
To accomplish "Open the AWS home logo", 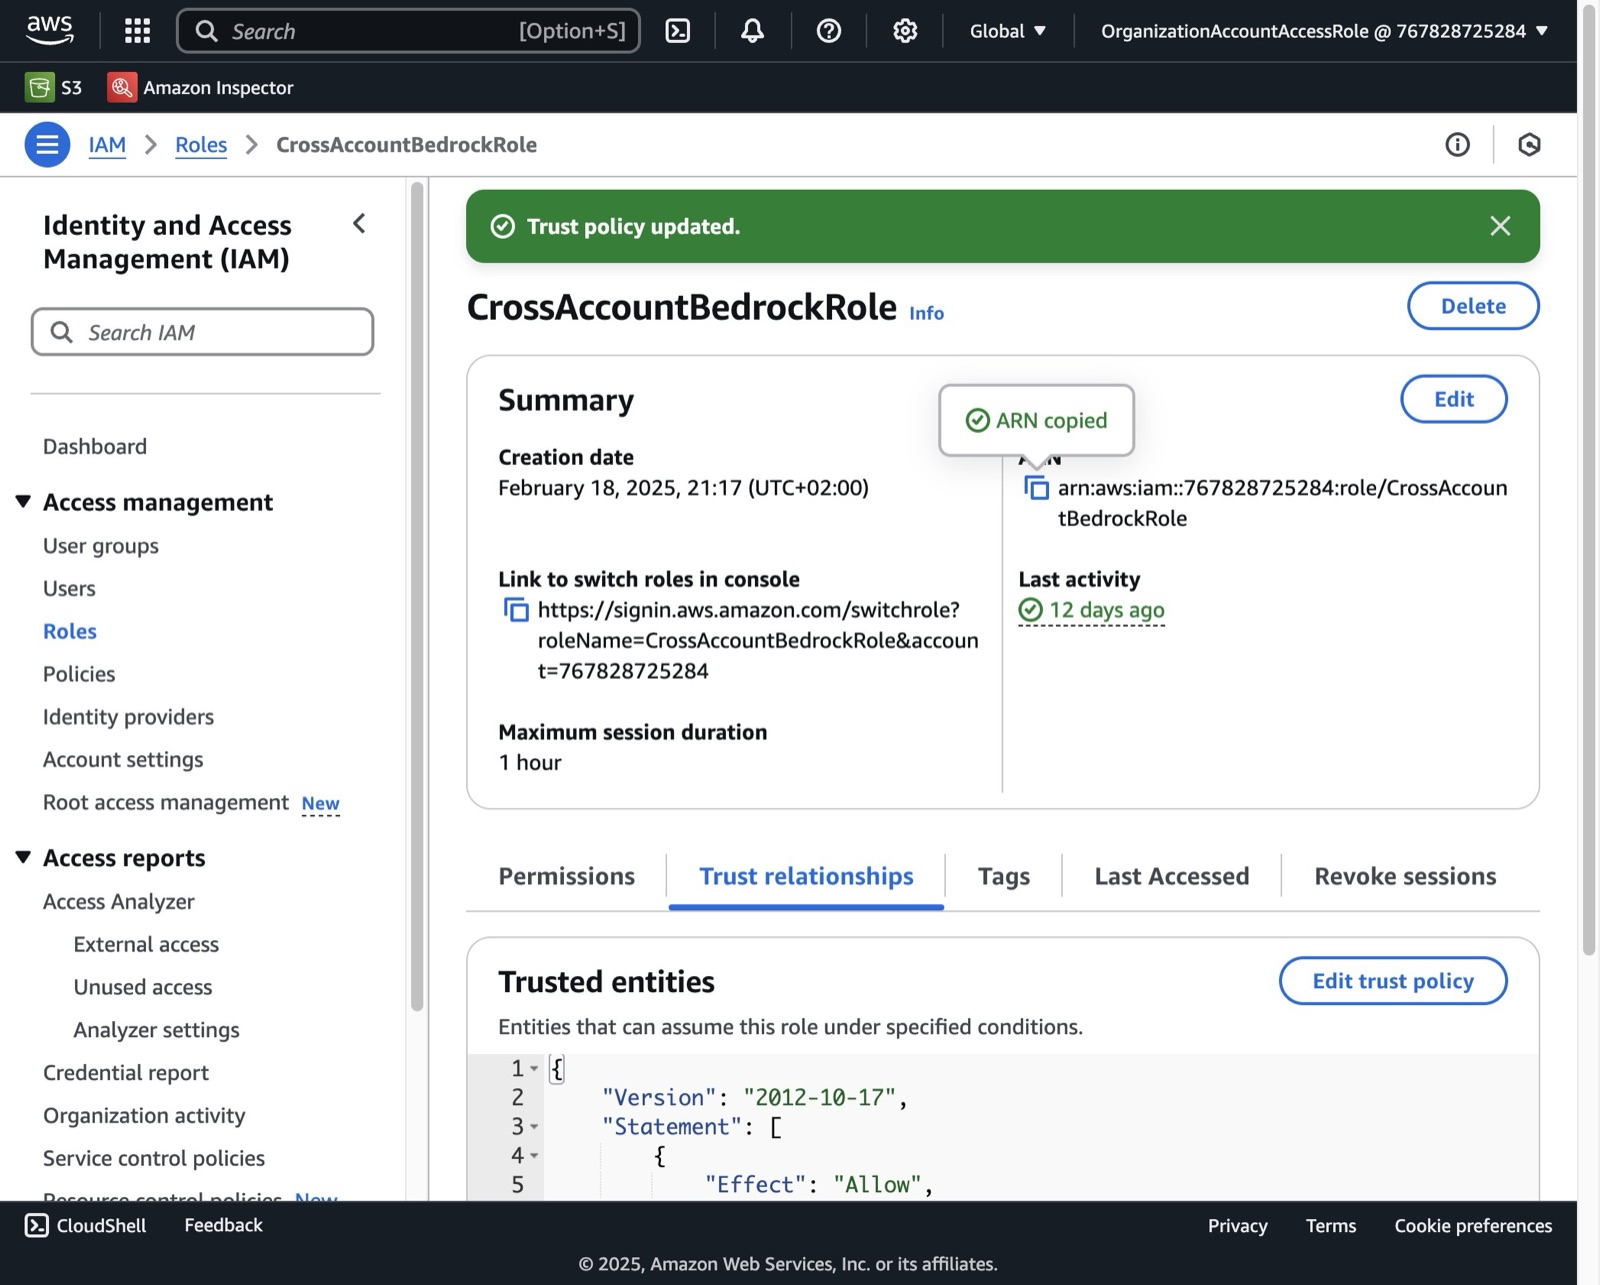I will pos(49,30).
